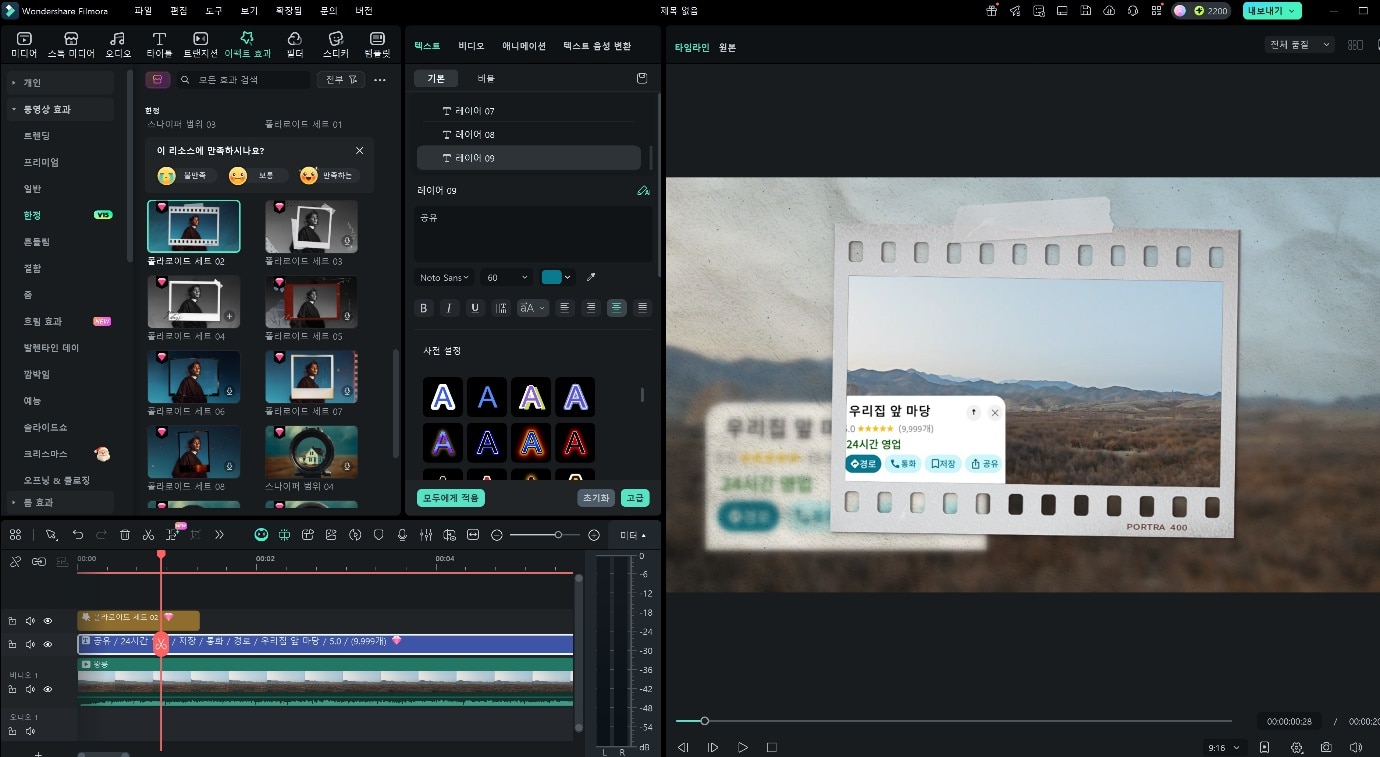The image size is (1380, 757).
Task: Open the 파일 menu
Action: 143,11
